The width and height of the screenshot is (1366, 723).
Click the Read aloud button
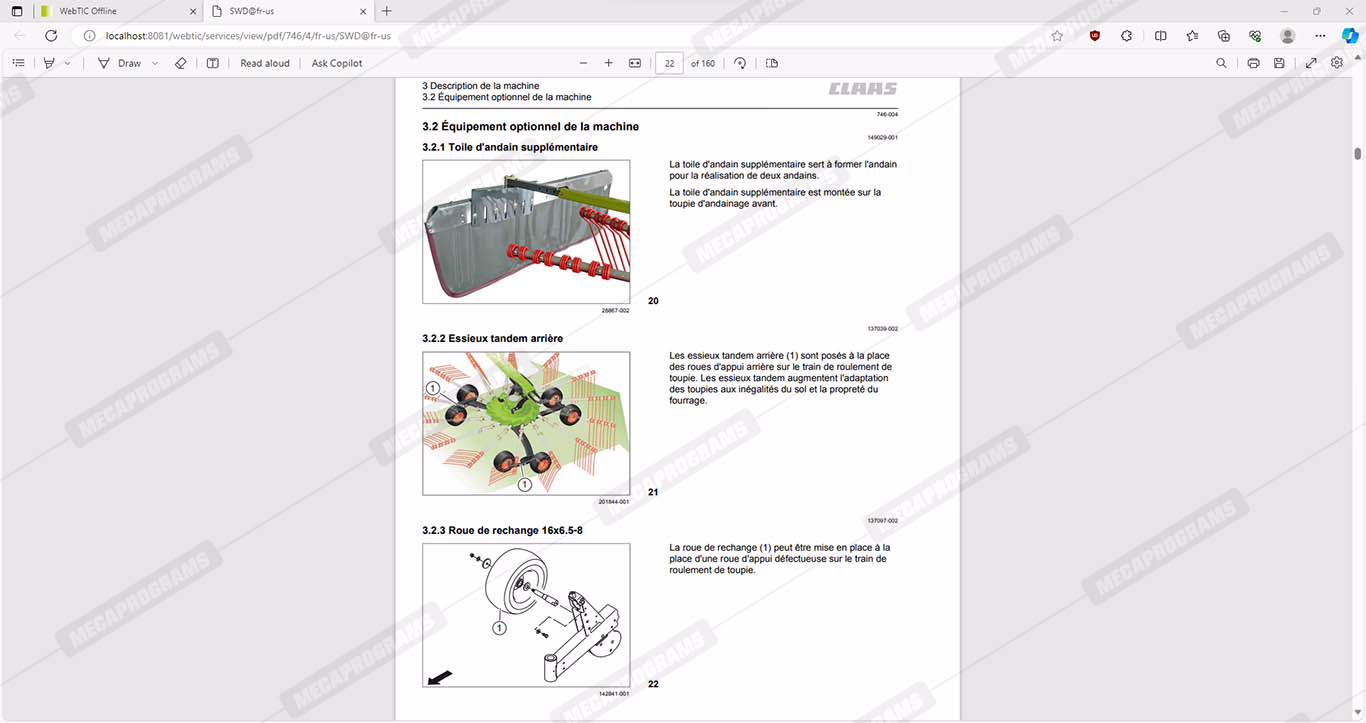point(265,63)
